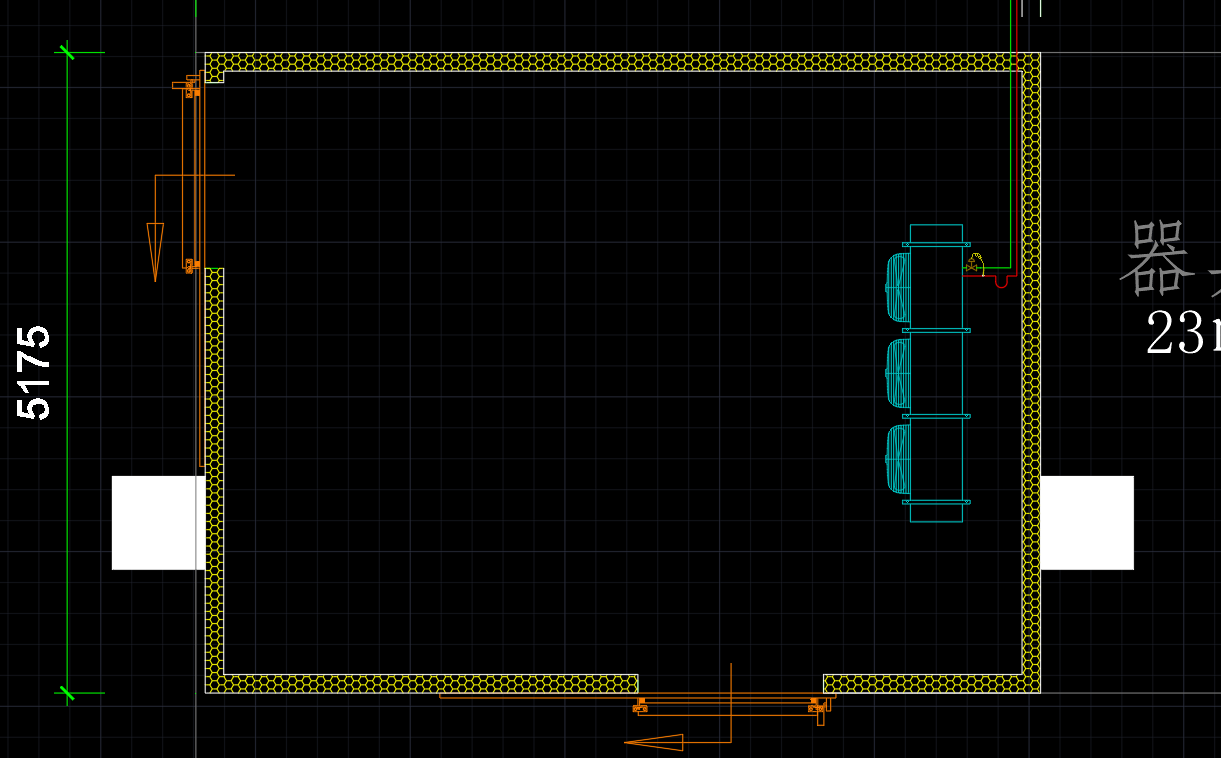The height and width of the screenshot is (758, 1221).
Task: Click the large Chinese character text at right
Action: click(x=1158, y=259)
